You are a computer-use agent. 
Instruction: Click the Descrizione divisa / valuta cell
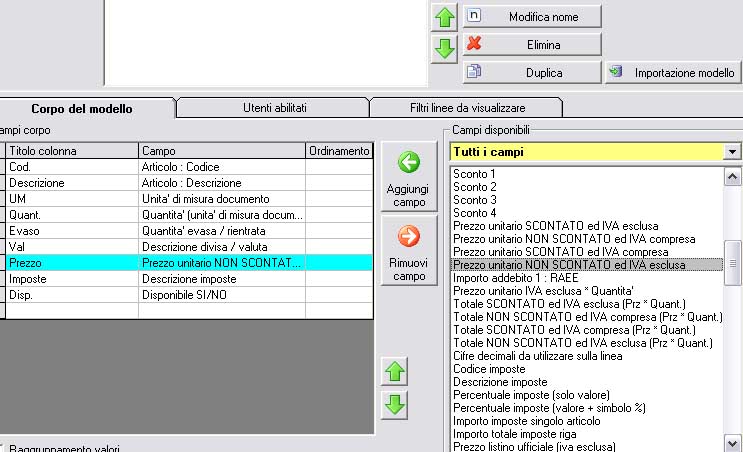[x=222, y=247]
